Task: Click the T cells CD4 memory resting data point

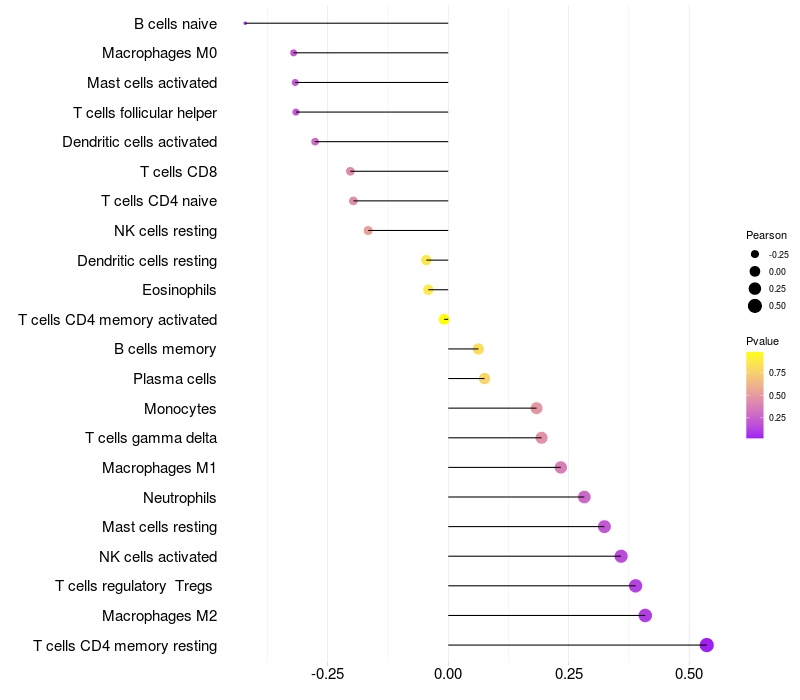Action: [x=706, y=645]
